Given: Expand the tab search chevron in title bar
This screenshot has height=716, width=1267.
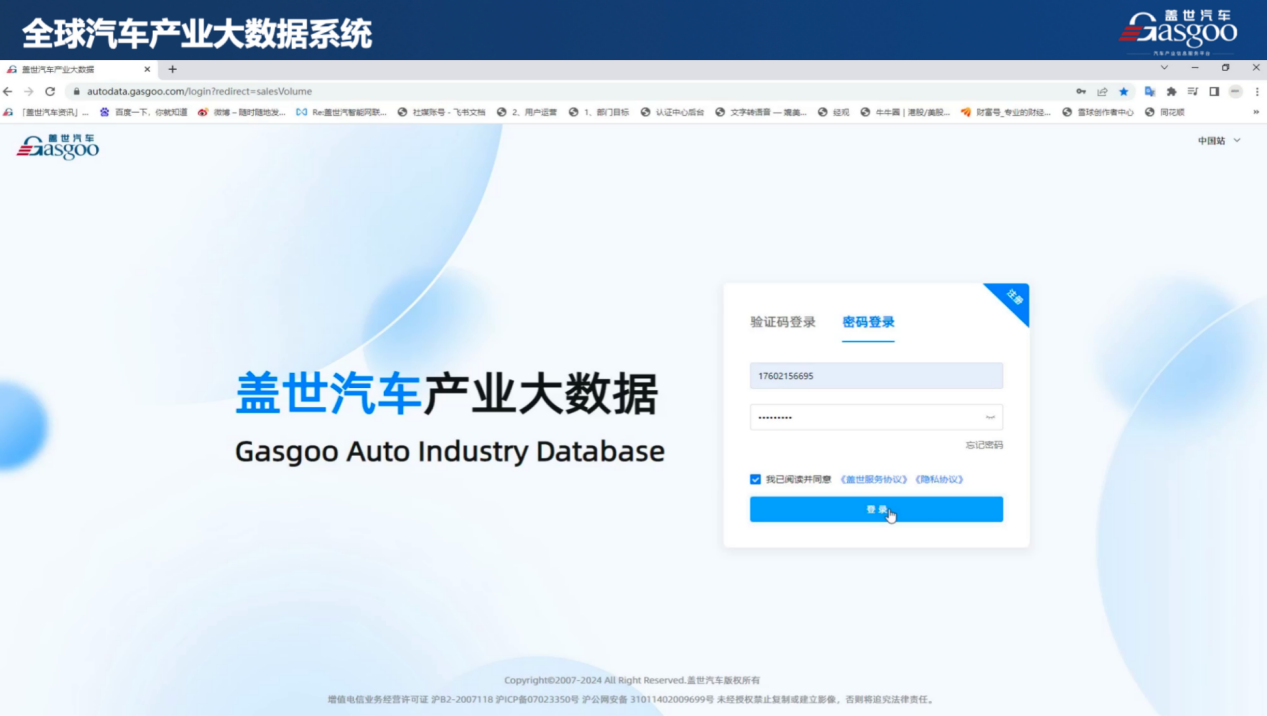Looking at the screenshot, I should pyautogui.click(x=1164, y=68).
